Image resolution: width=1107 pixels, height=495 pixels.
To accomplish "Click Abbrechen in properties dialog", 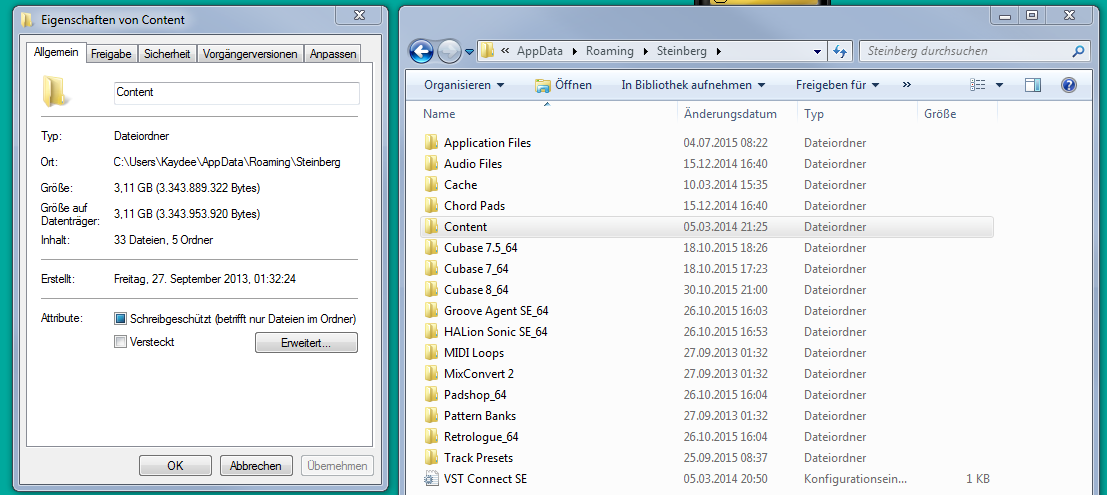I will [x=256, y=465].
